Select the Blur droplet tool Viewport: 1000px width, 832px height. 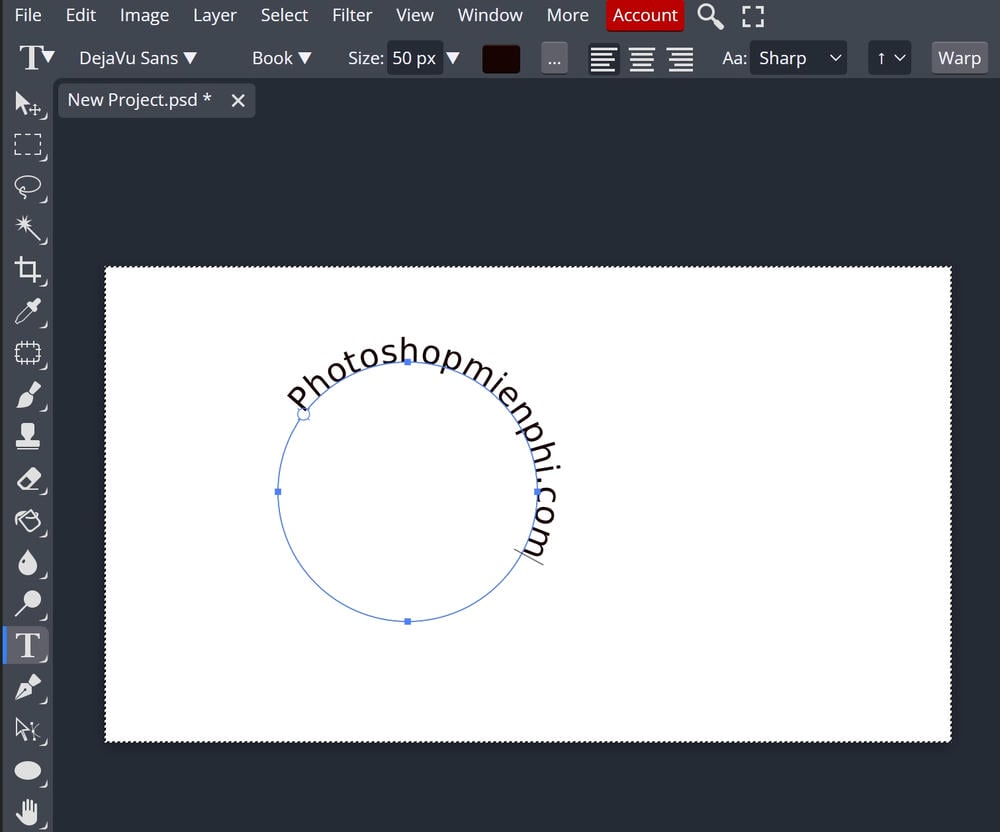pyautogui.click(x=27, y=562)
